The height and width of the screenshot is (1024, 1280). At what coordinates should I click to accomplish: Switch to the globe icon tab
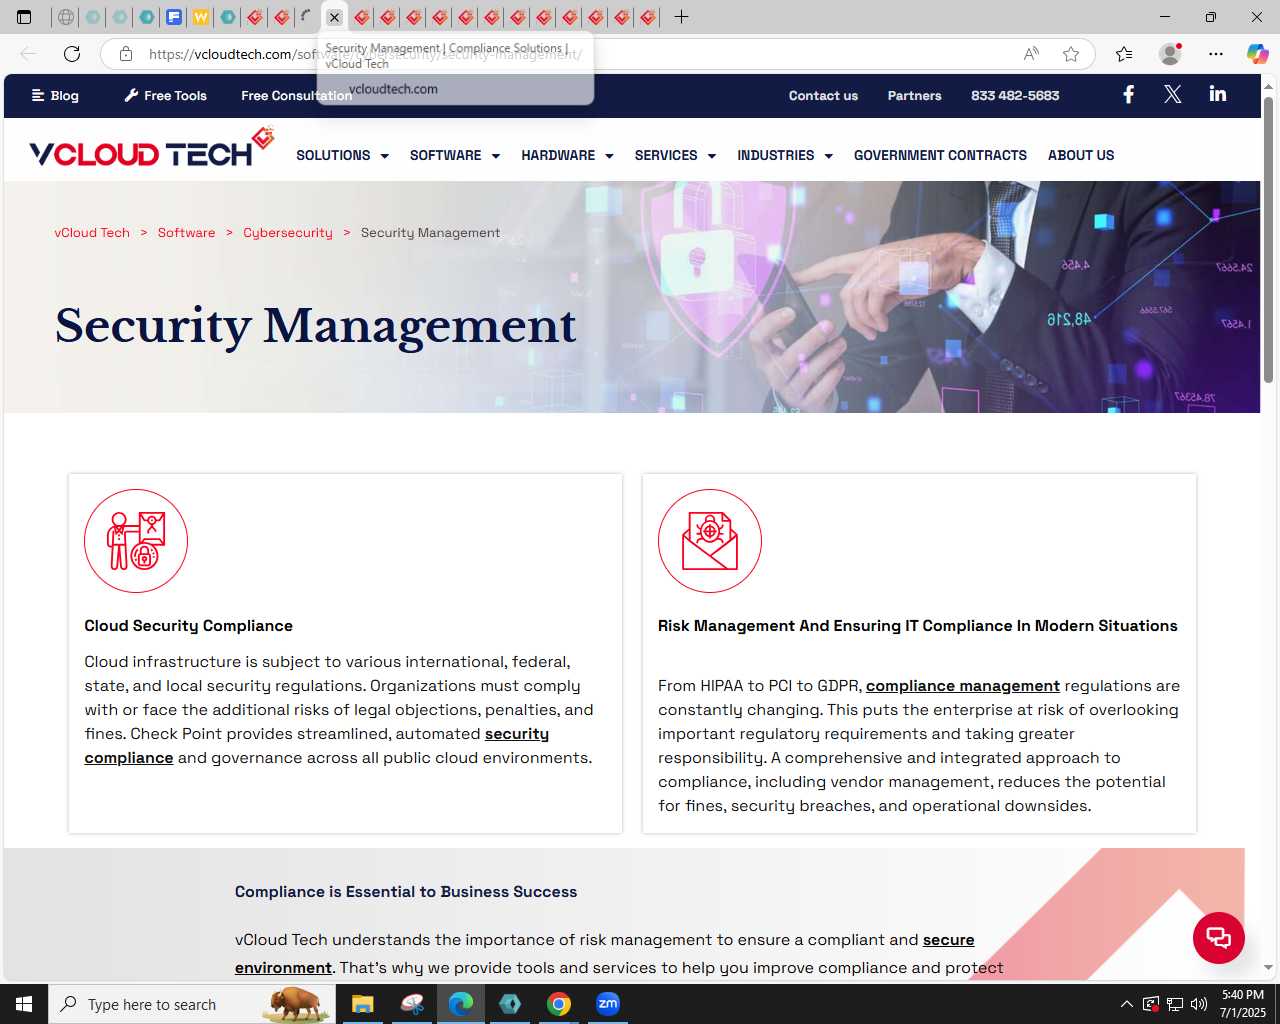coord(65,17)
